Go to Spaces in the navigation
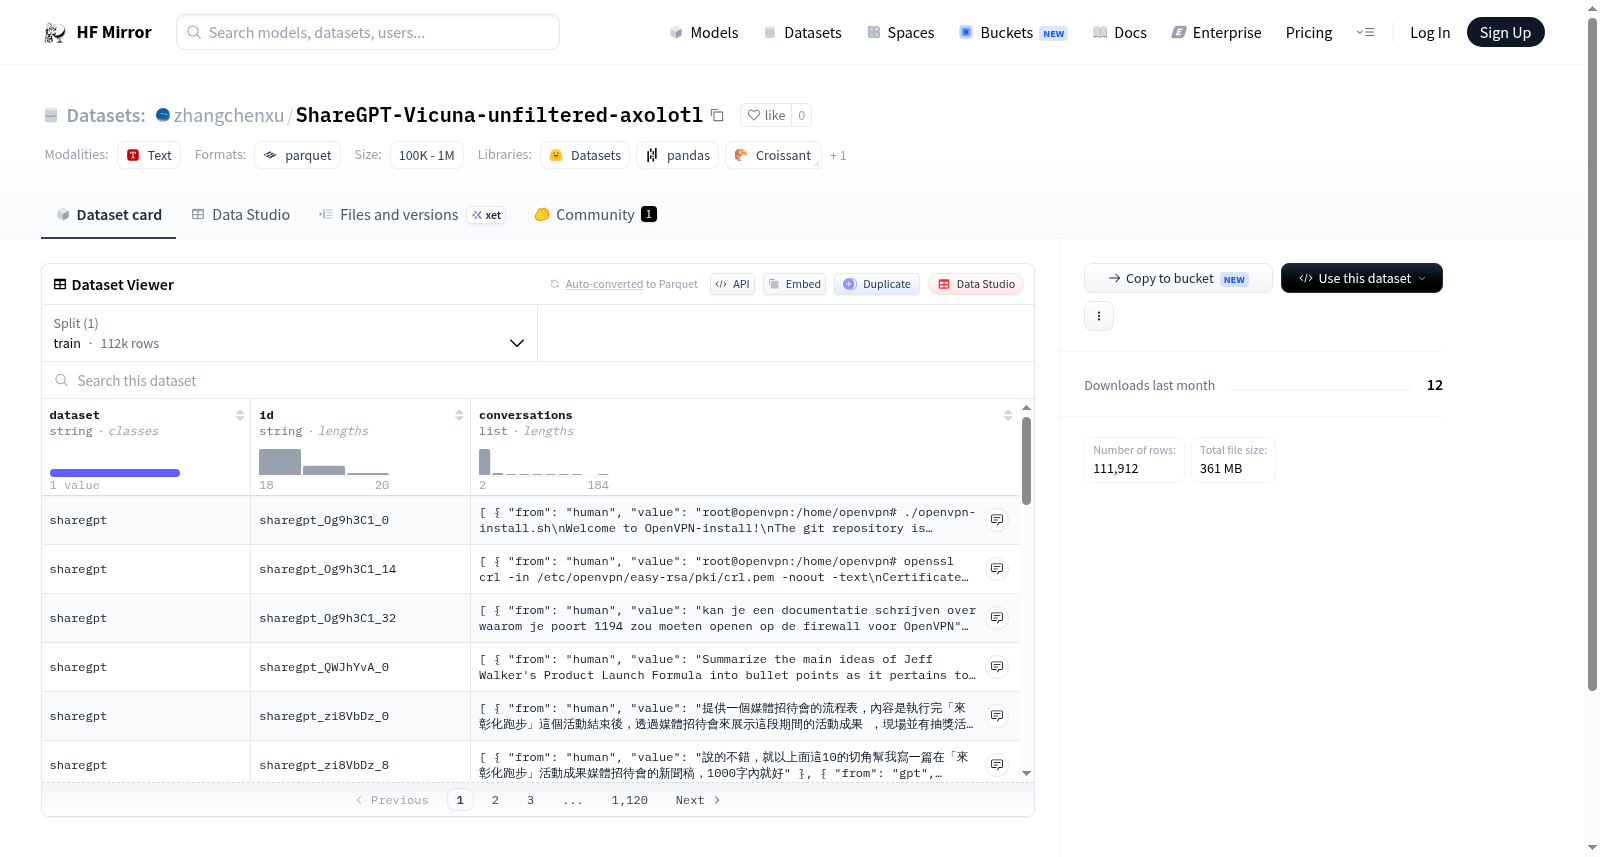Image resolution: width=1600 pixels, height=857 pixels. pos(900,33)
